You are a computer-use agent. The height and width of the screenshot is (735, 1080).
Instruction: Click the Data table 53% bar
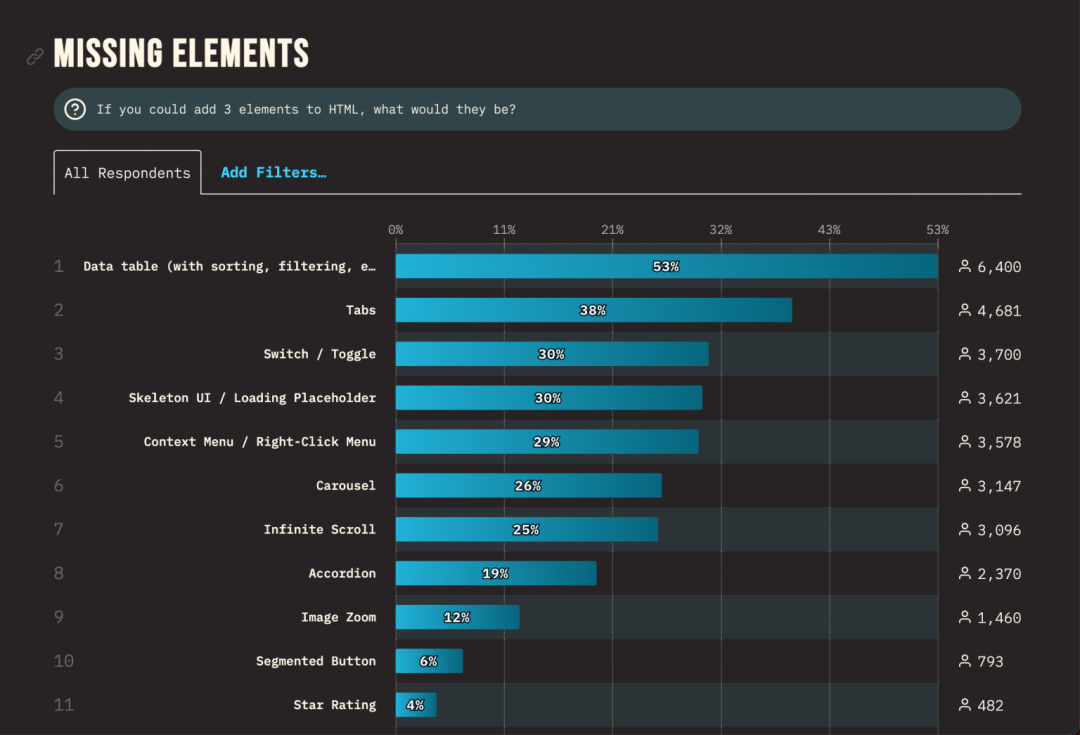[x=666, y=266]
